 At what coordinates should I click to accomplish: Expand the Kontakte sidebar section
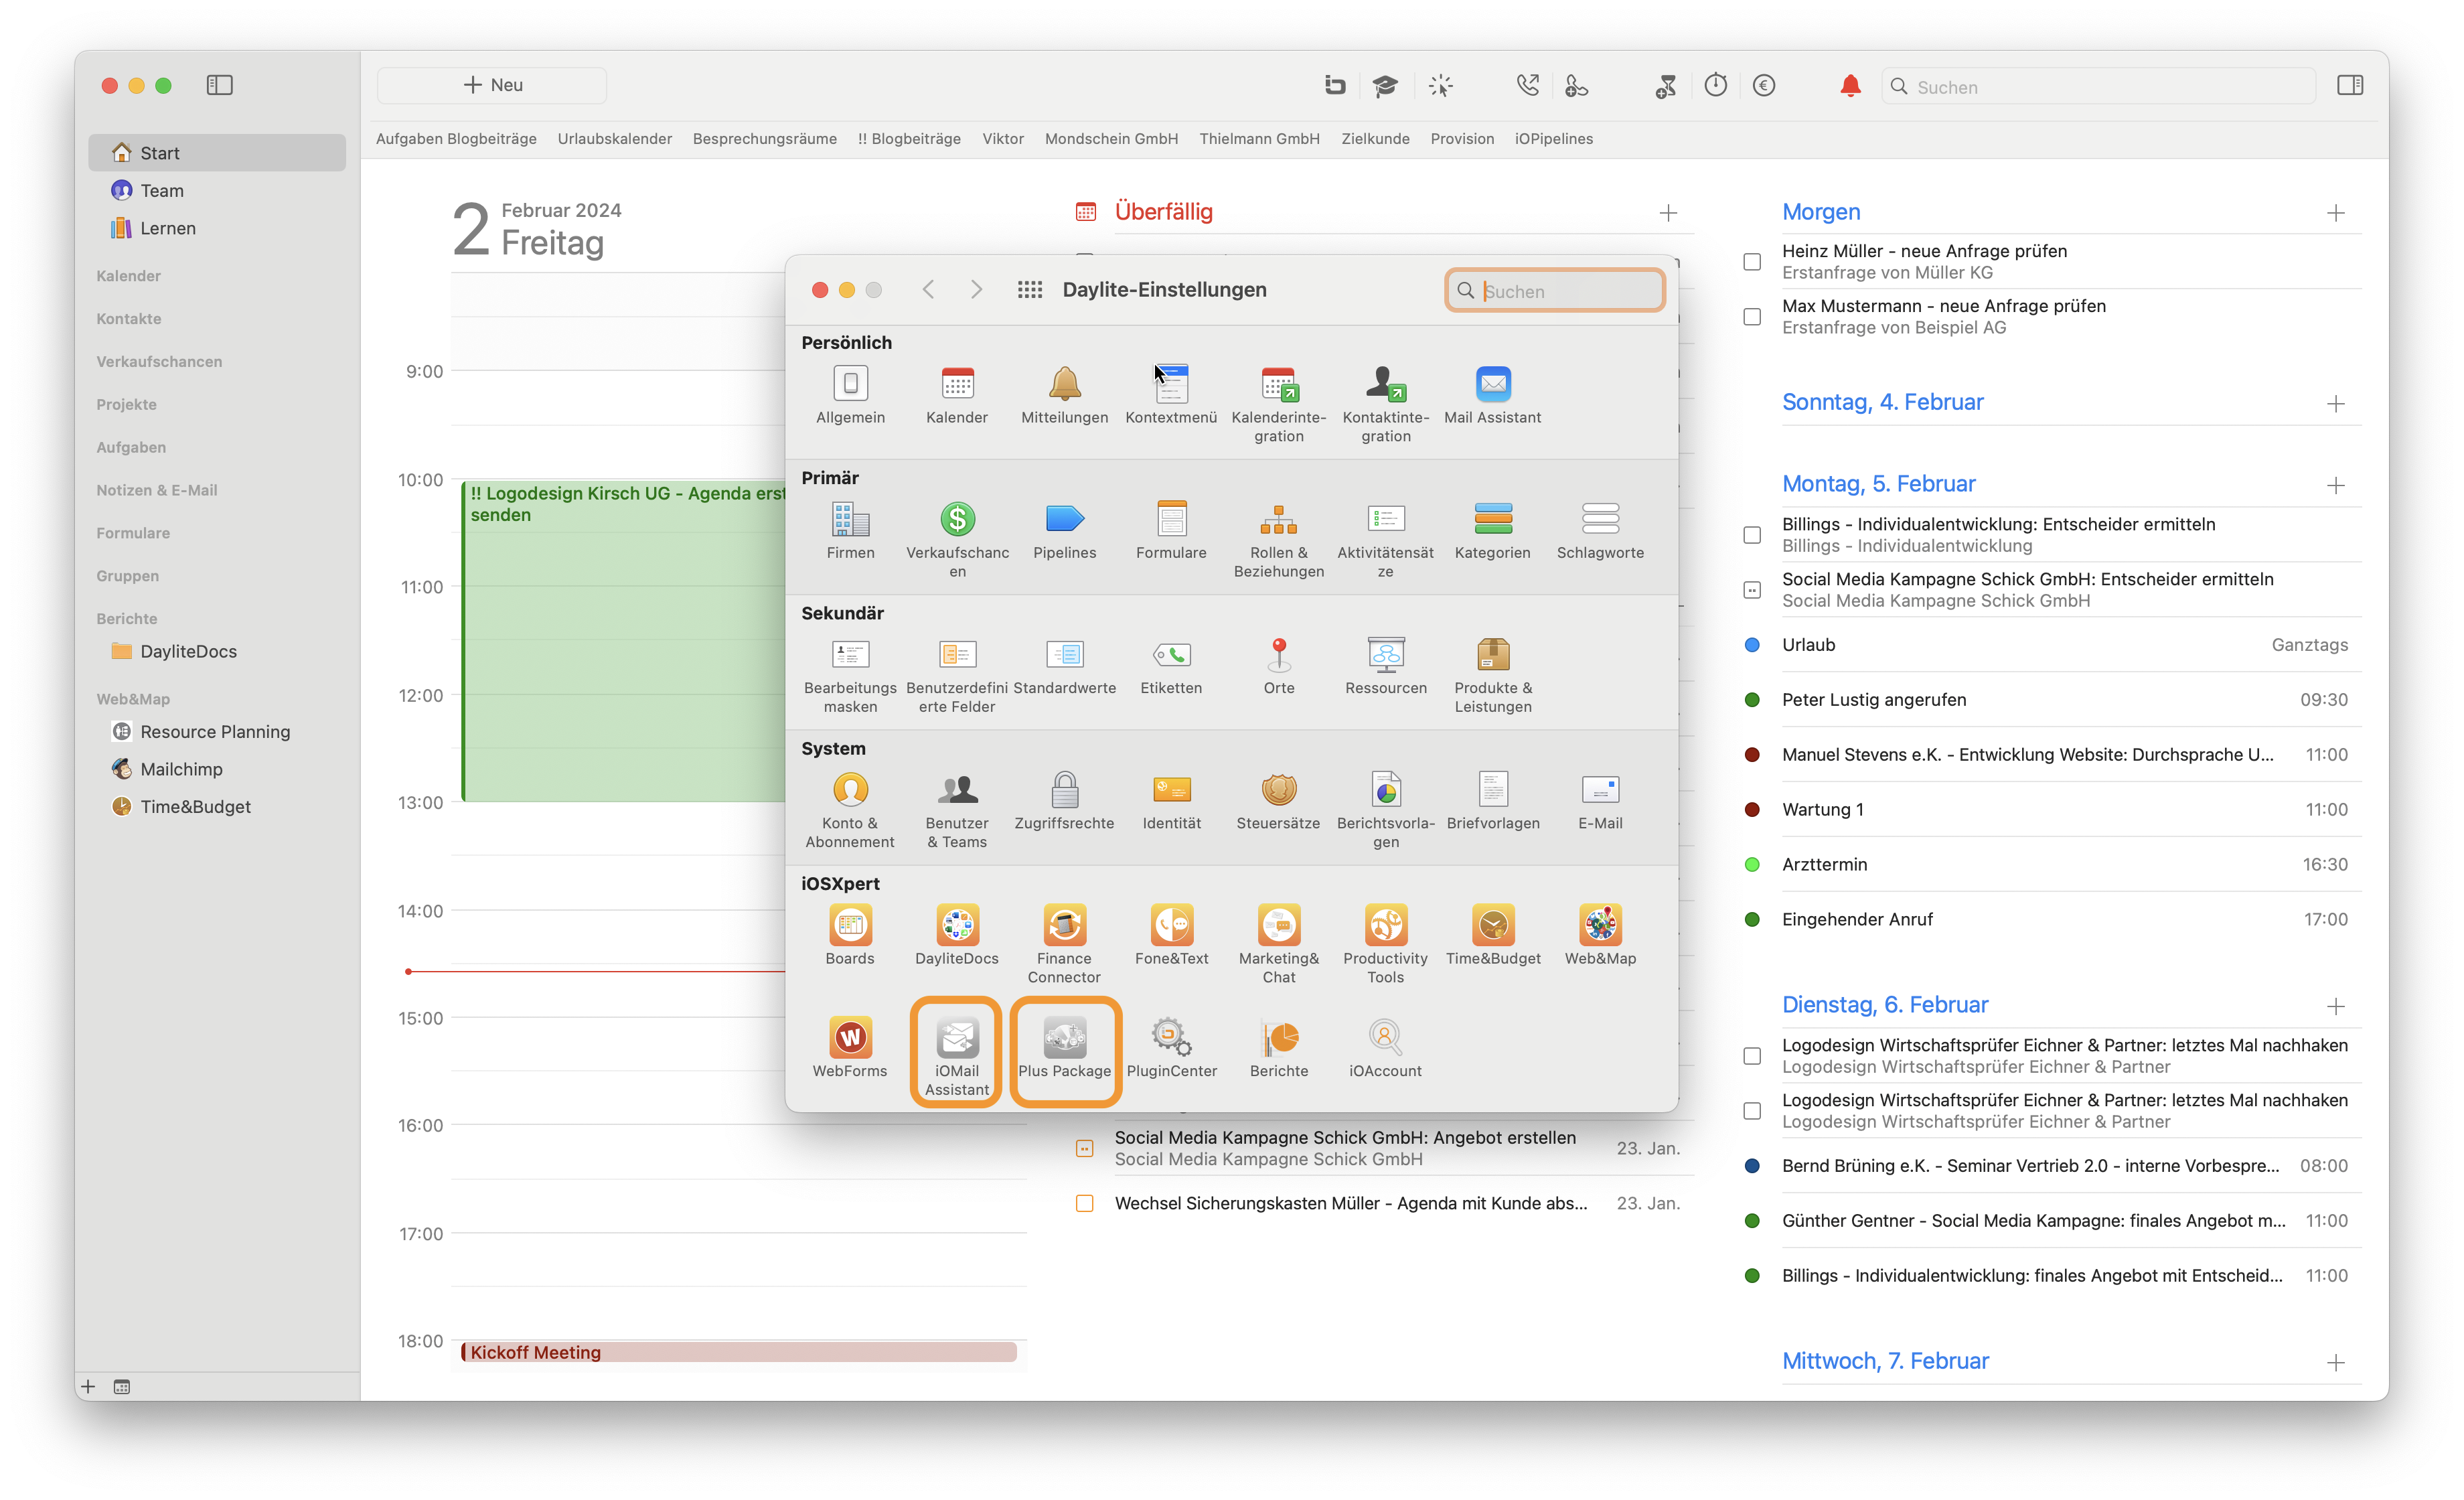129,319
